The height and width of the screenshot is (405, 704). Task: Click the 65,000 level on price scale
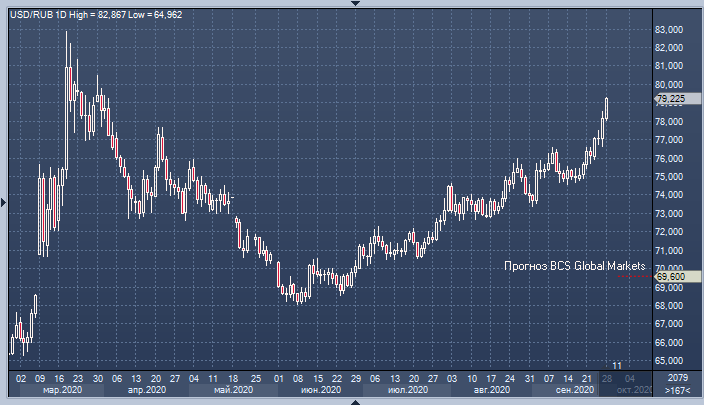(x=668, y=361)
